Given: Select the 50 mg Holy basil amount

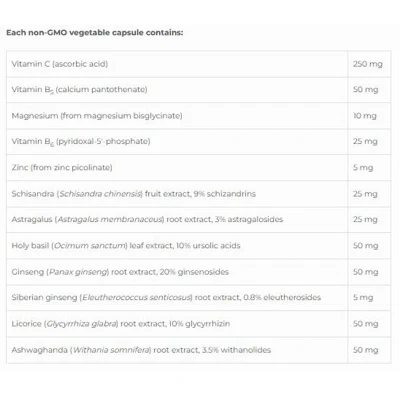Looking at the screenshot, I should tap(366, 246).
